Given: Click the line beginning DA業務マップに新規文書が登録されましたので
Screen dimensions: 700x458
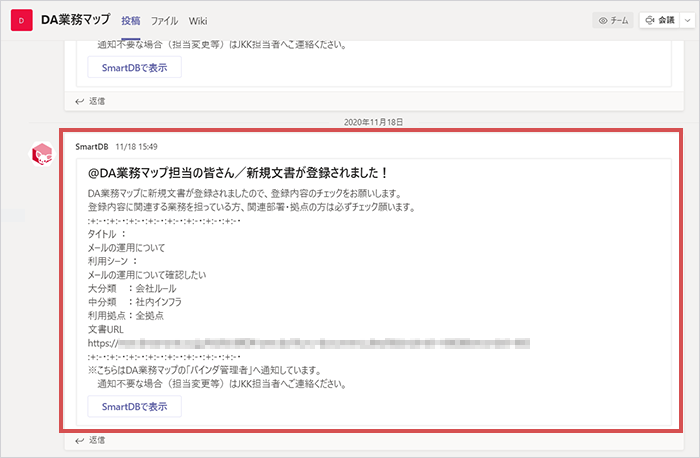Looking at the screenshot, I should point(245,193).
